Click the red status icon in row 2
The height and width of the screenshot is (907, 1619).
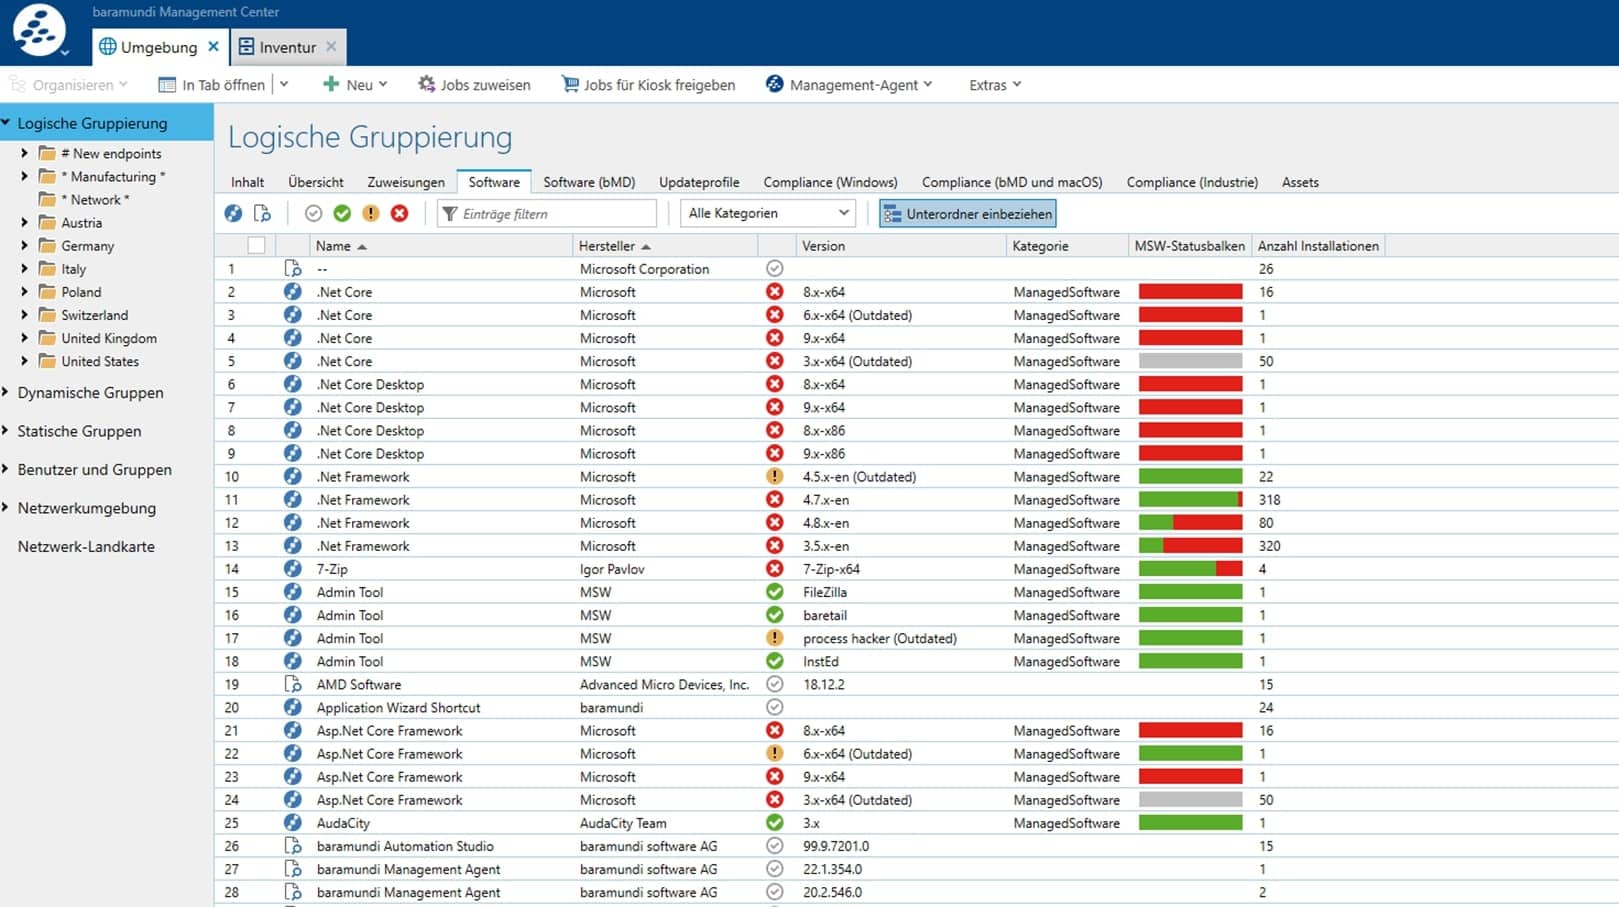(x=774, y=292)
